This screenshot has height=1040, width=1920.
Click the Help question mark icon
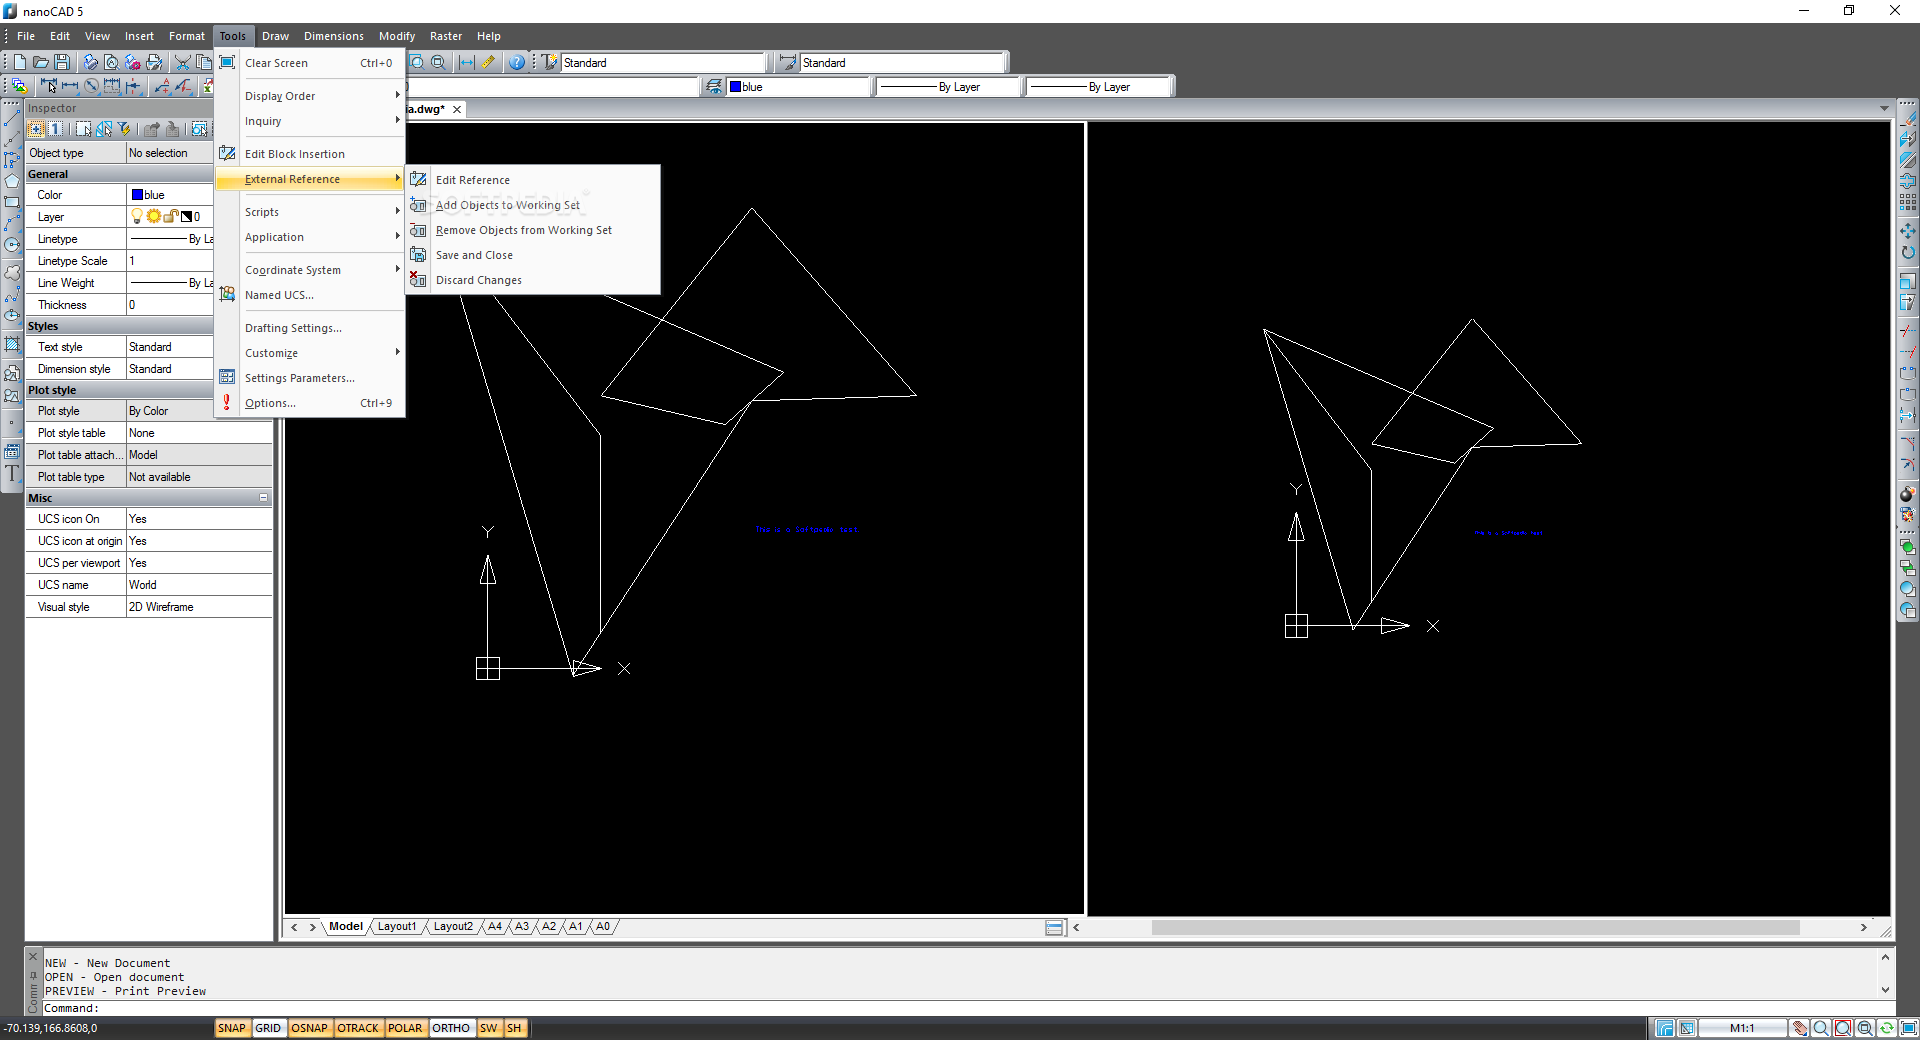(x=517, y=62)
